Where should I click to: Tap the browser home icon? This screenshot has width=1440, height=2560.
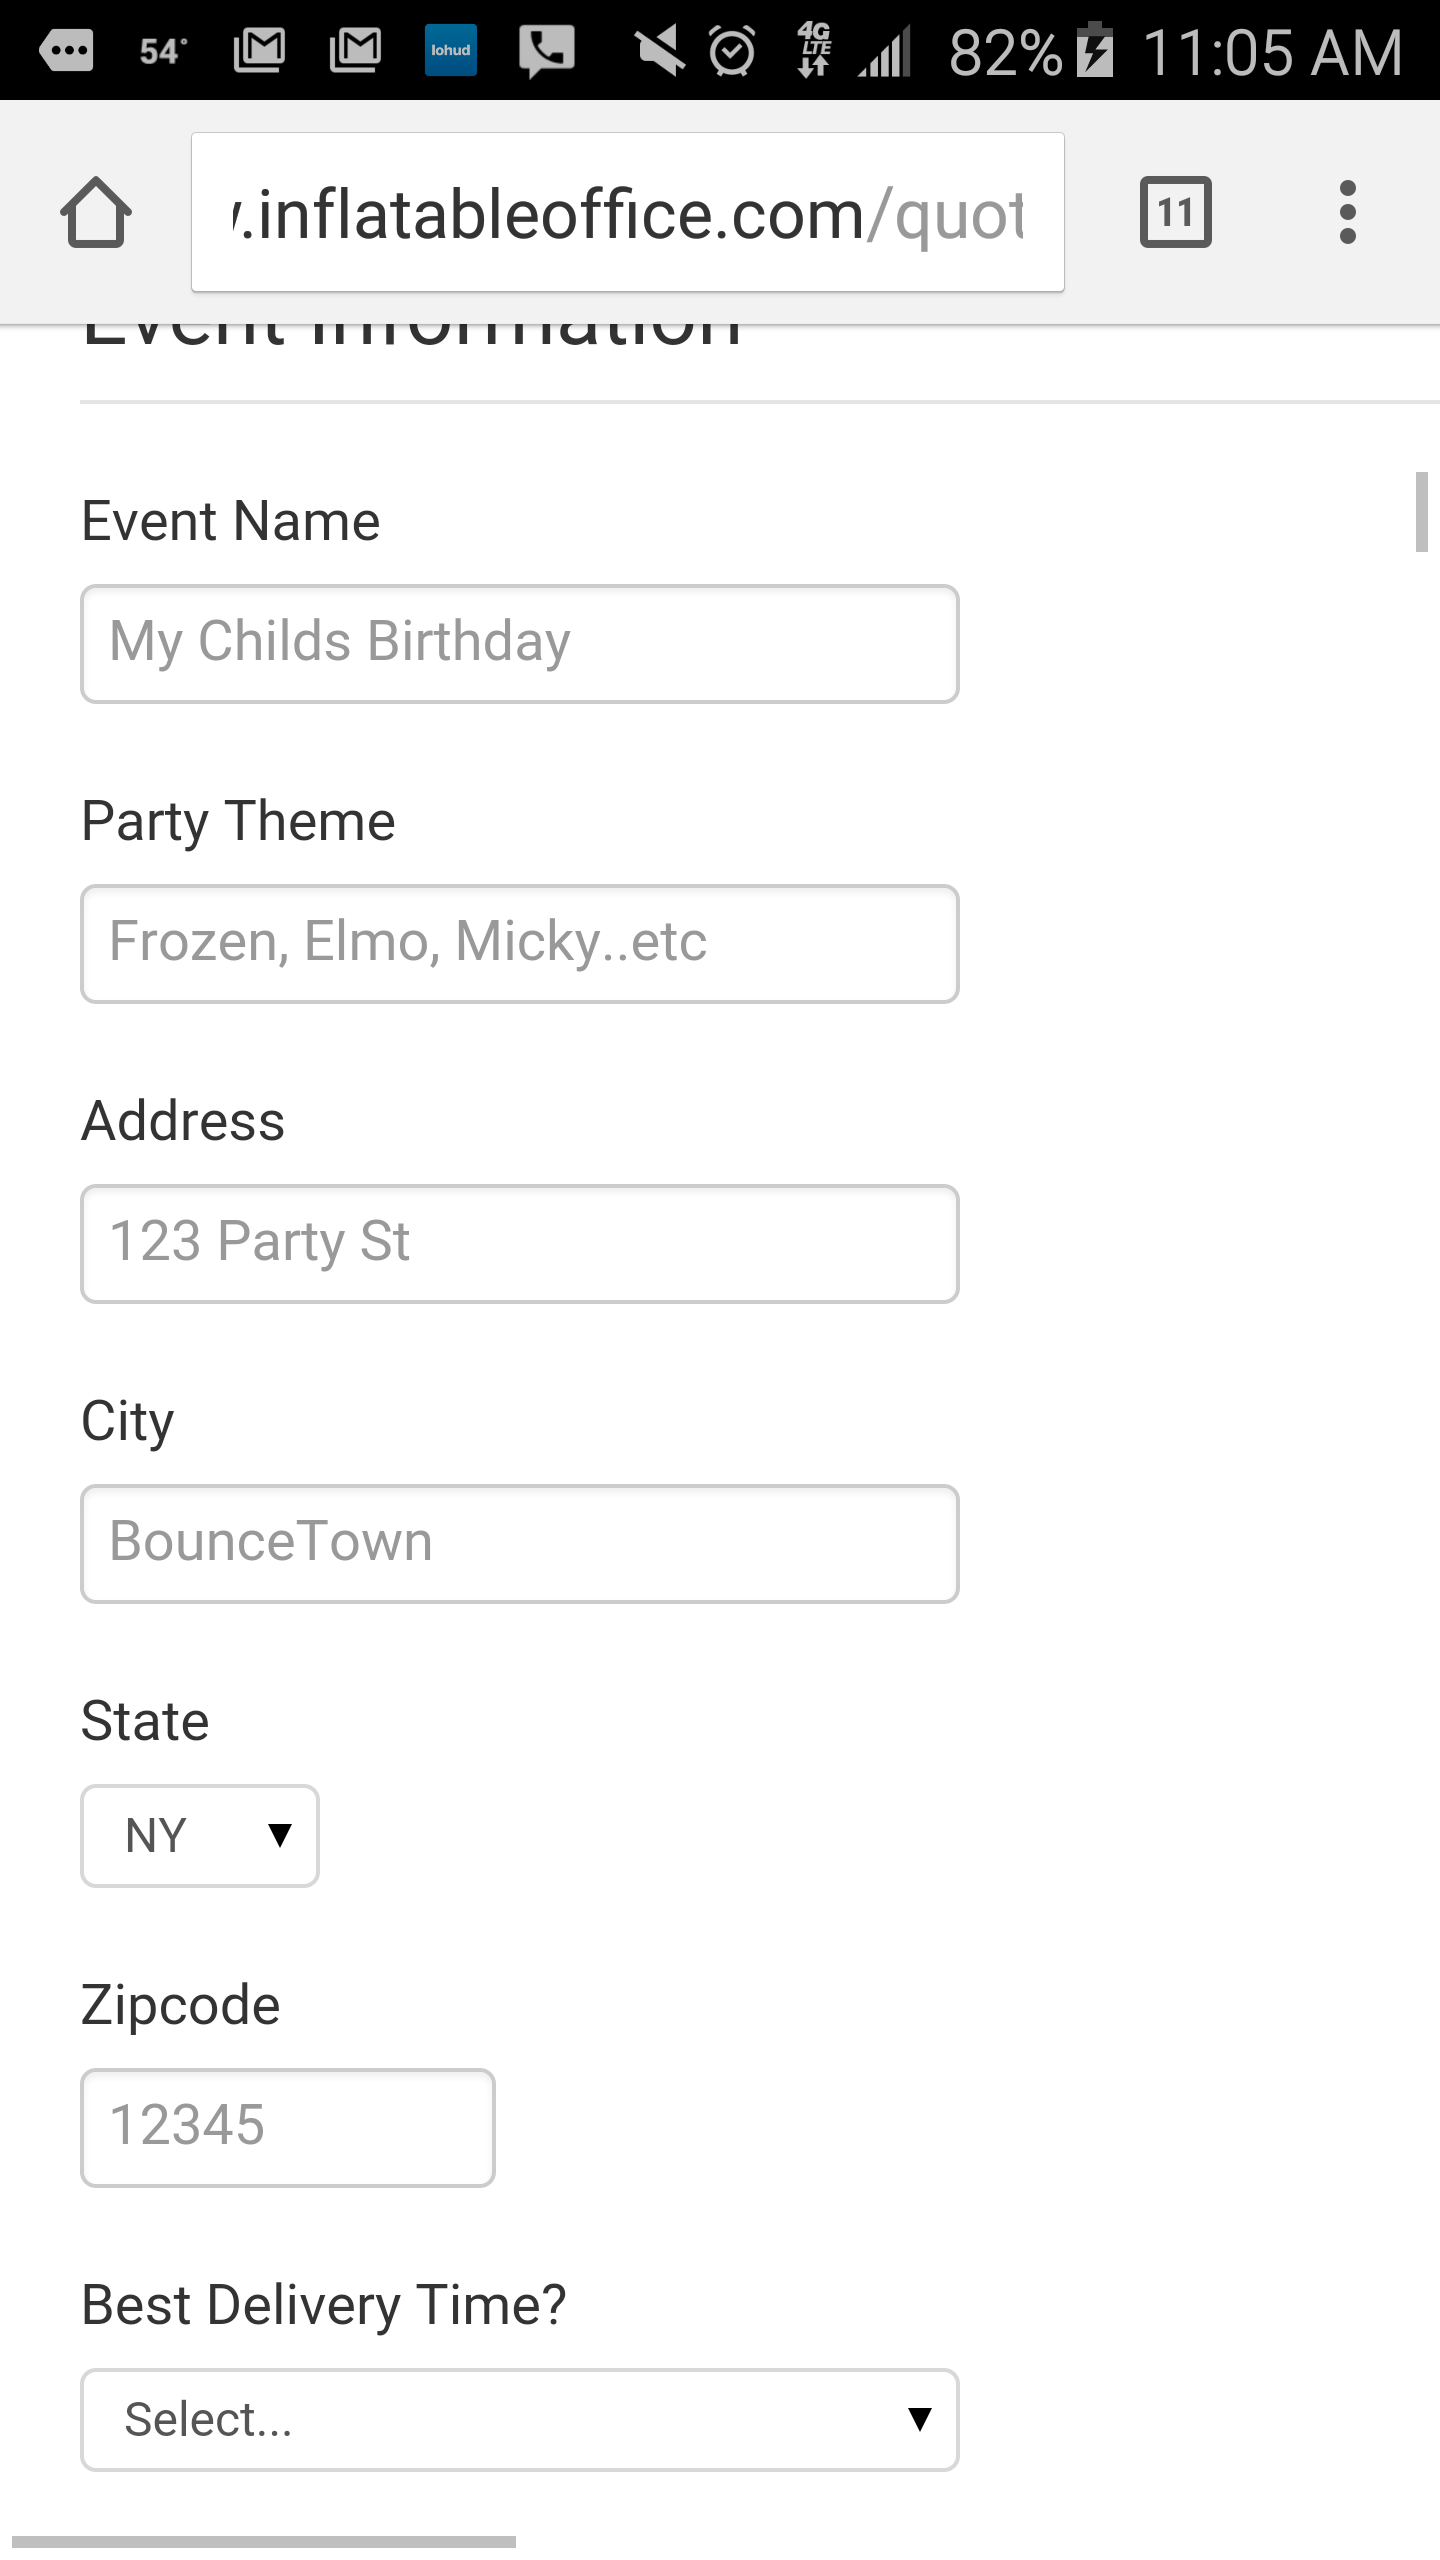[x=96, y=212]
